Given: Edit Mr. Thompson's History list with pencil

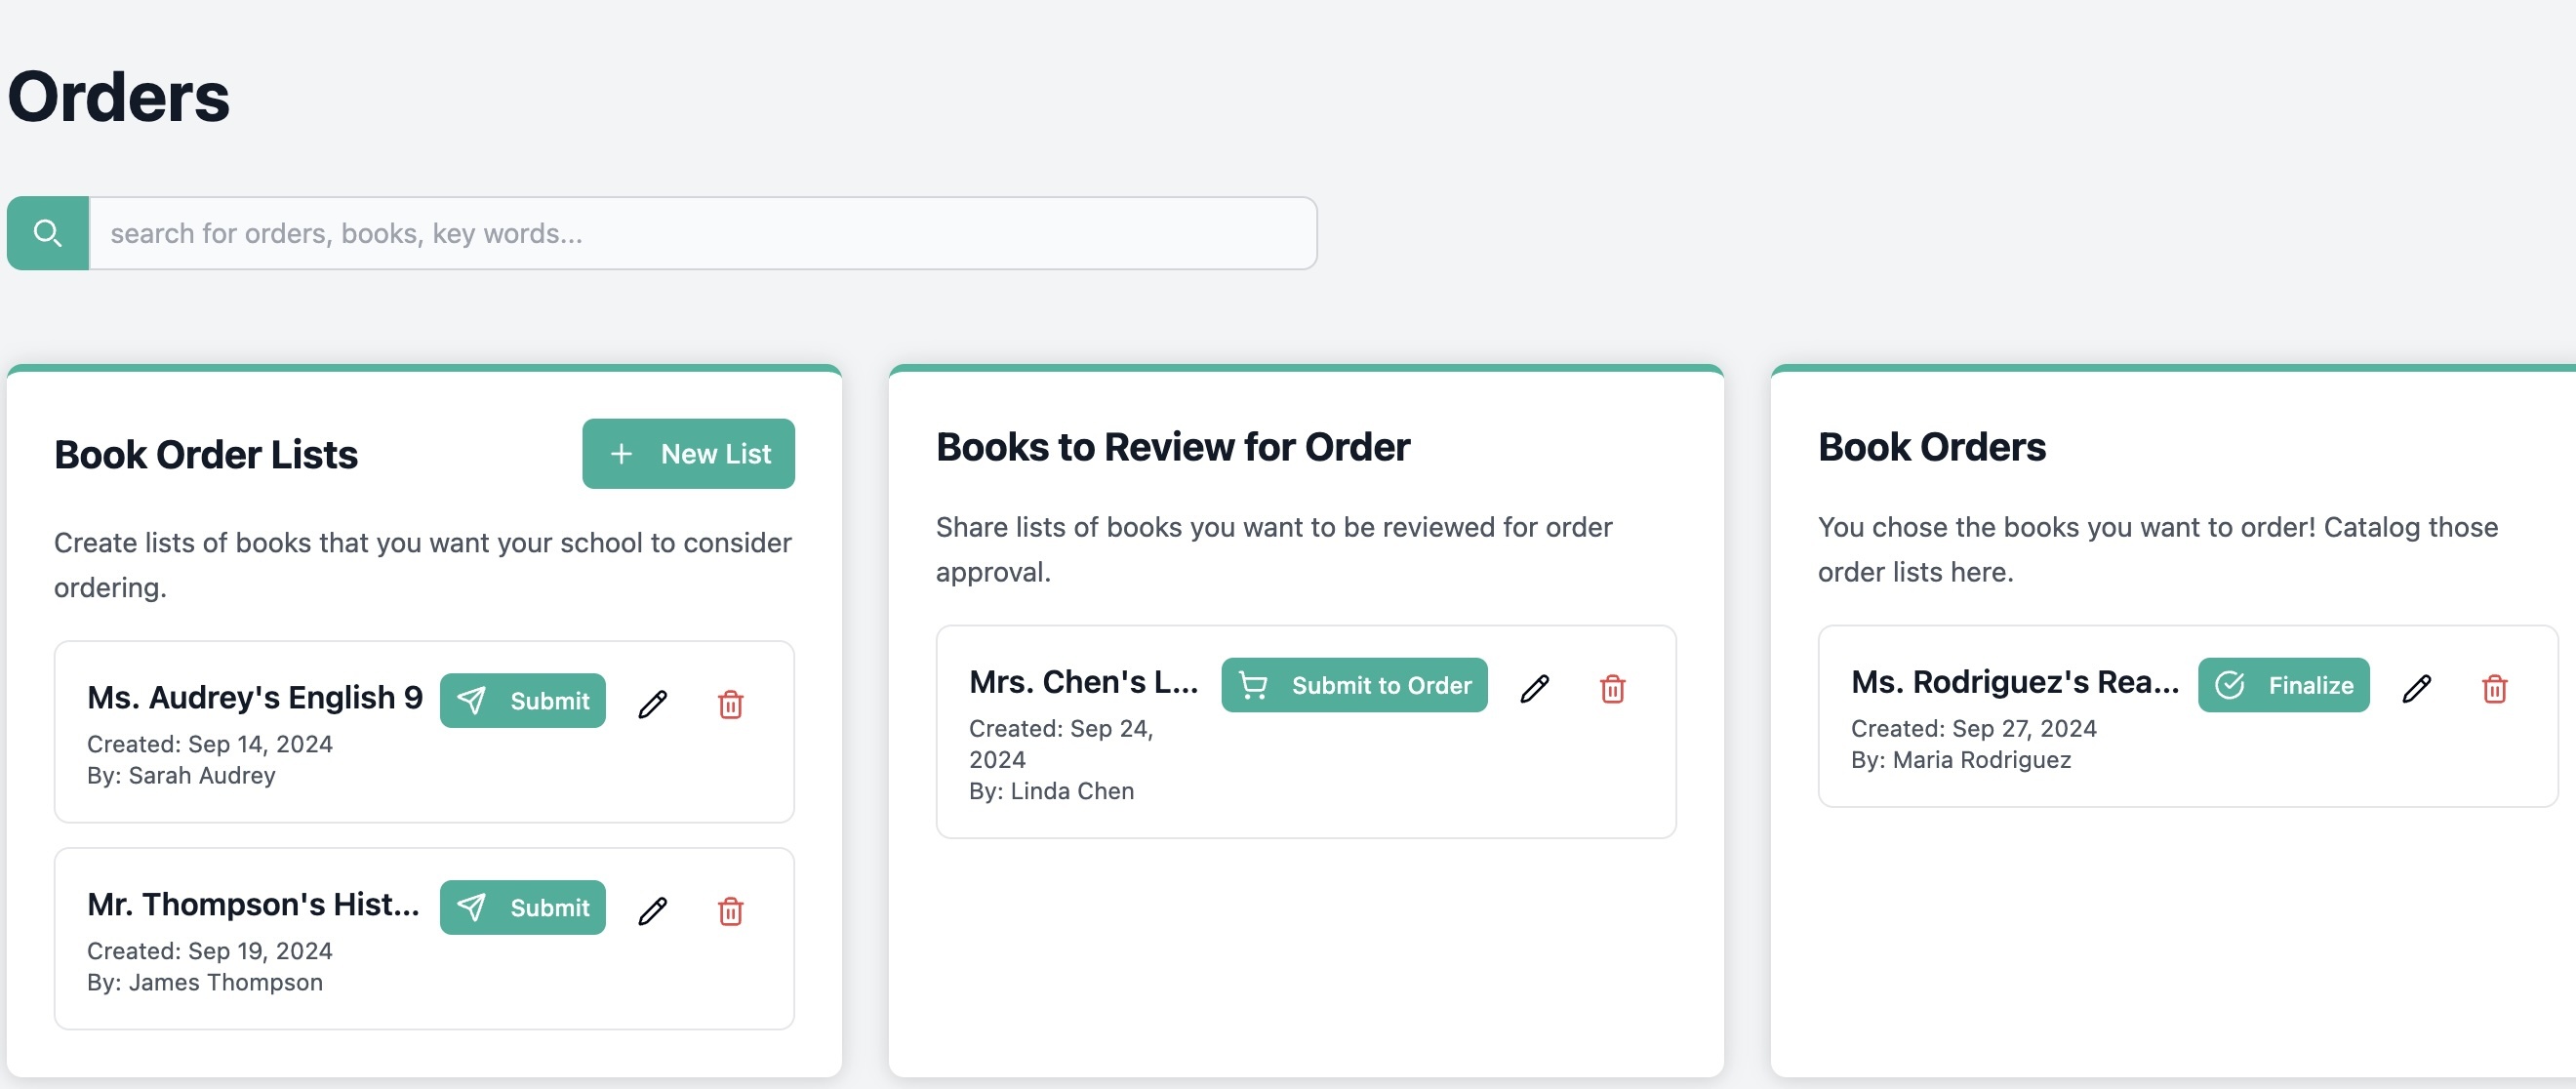Looking at the screenshot, I should (x=652, y=911).
